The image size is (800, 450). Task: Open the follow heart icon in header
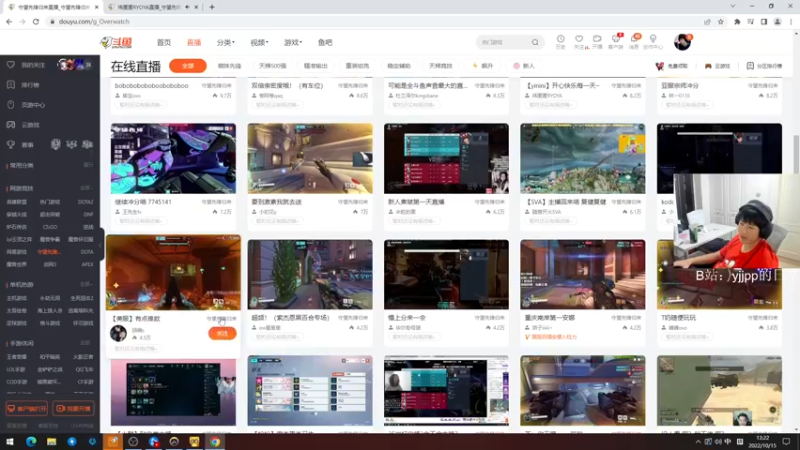pyautogui.click(x=579, y=42)
